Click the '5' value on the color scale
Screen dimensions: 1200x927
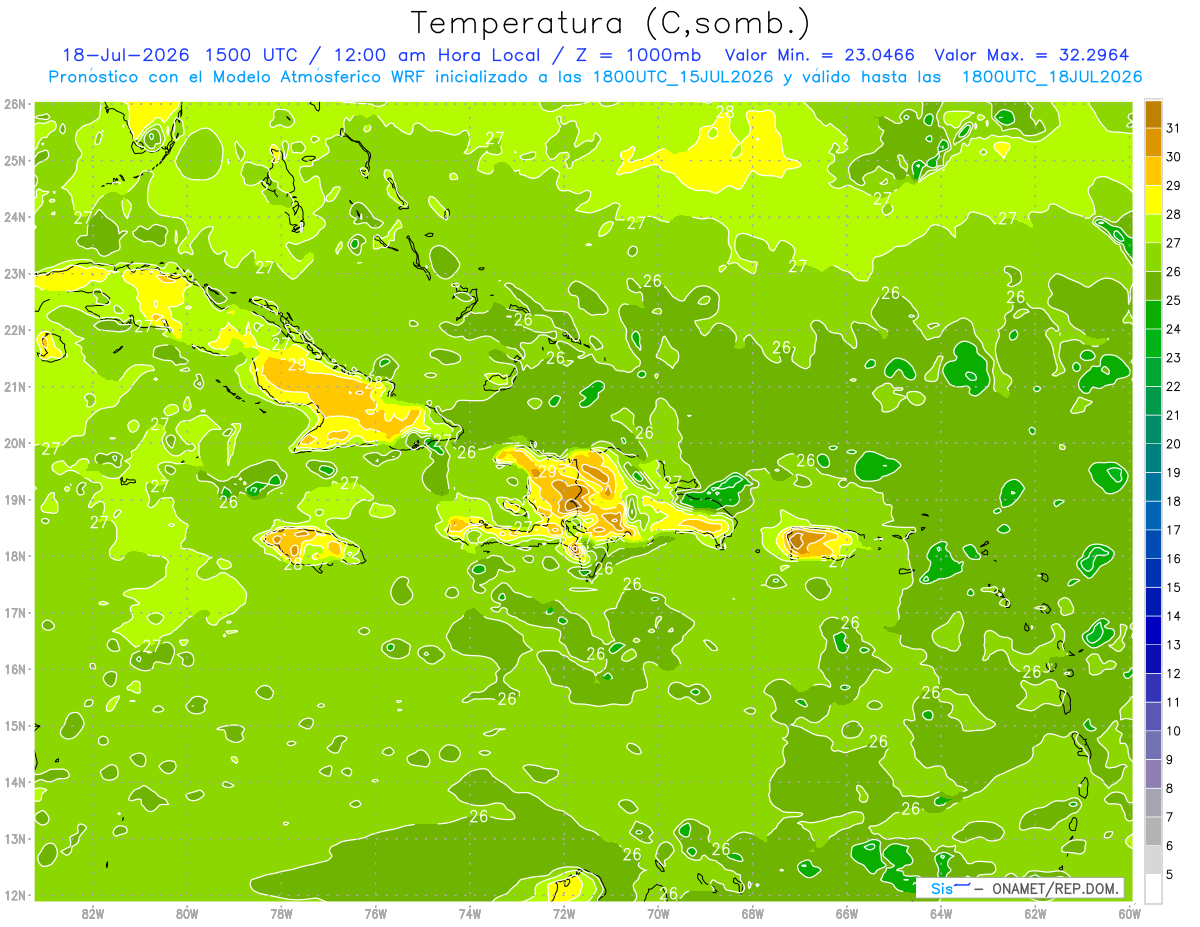[x=1169, y=874]
